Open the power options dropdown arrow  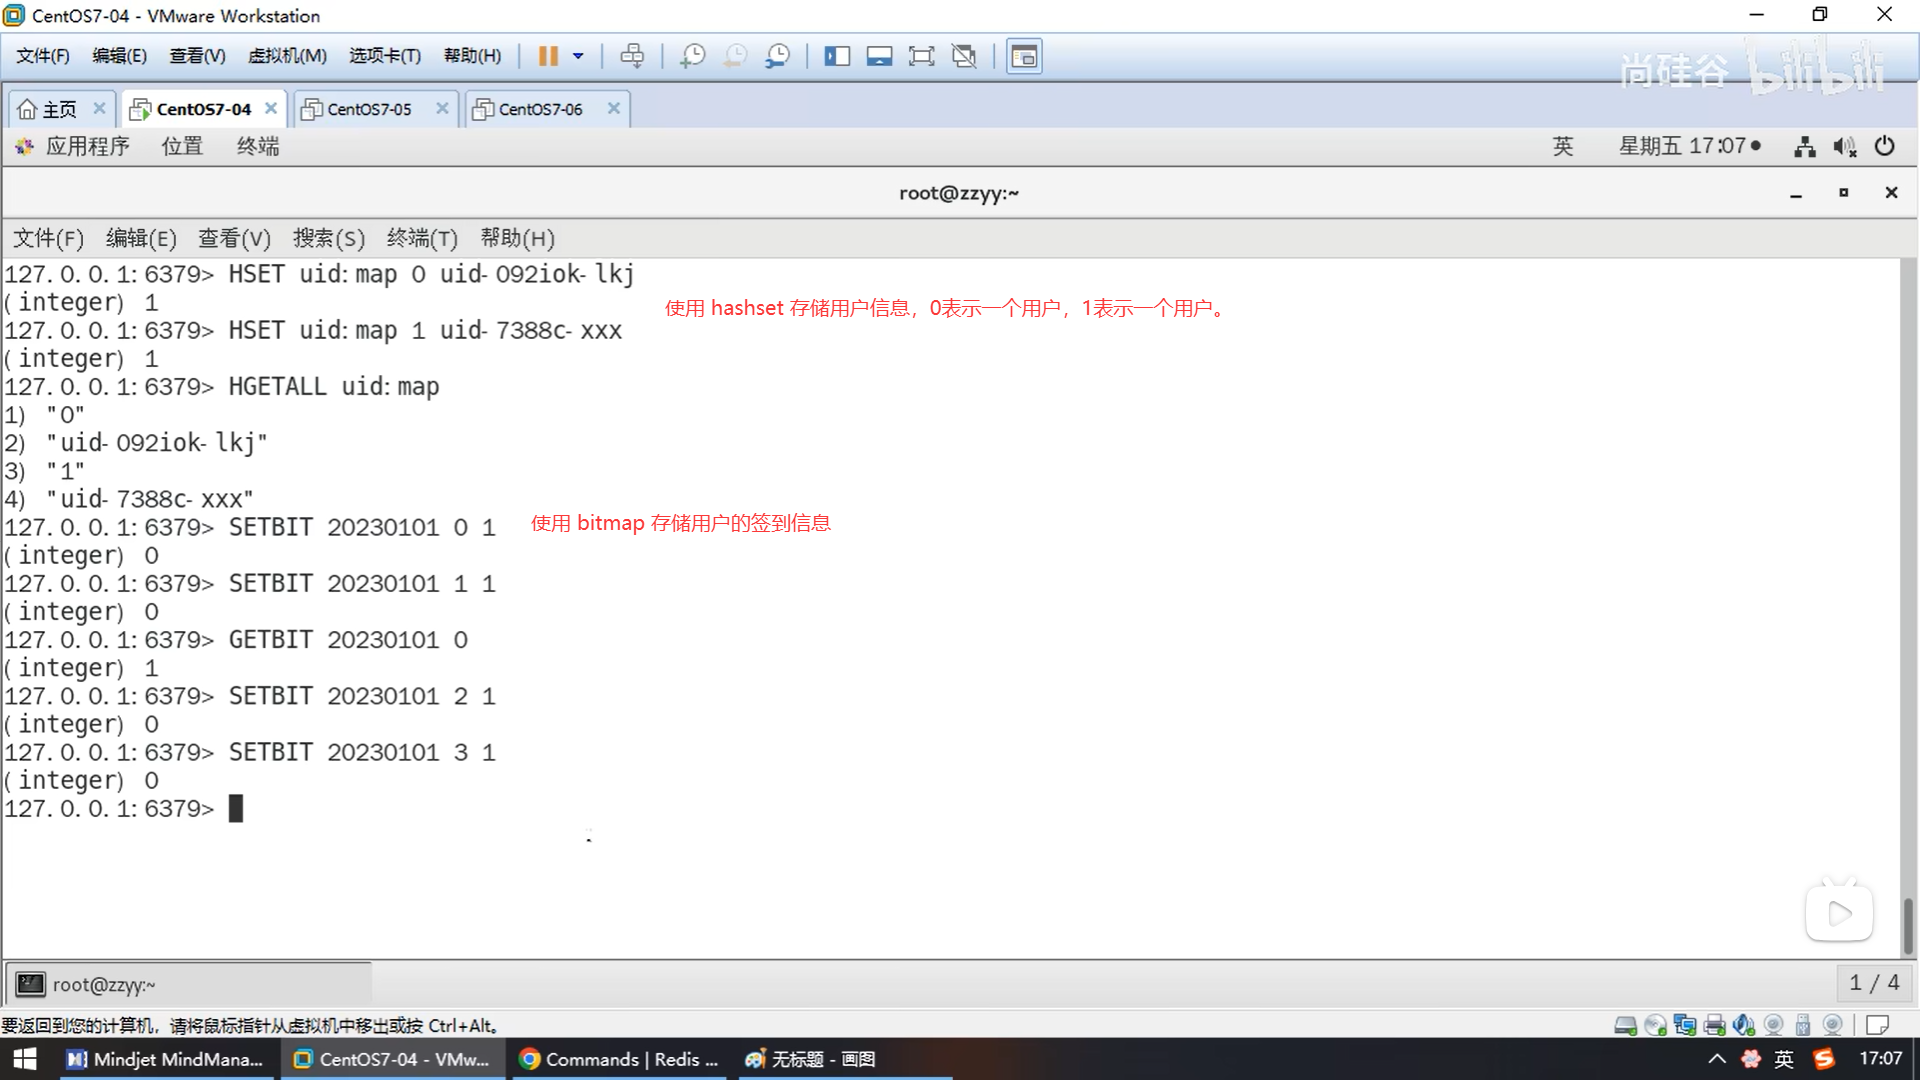[x=578, y=56]
